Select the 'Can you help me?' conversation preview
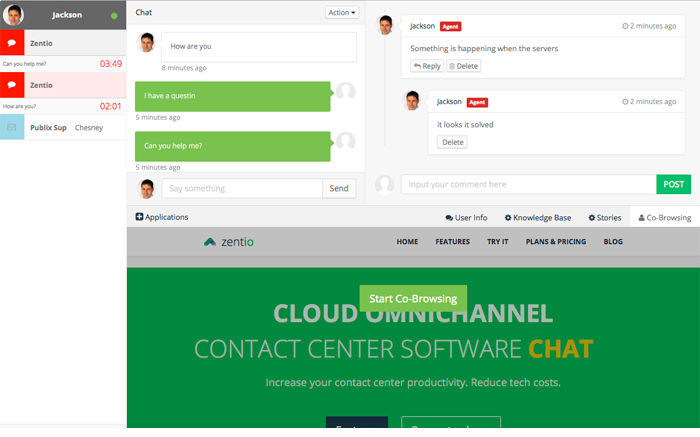The width and height of the screenshot is (700, 437). 25,64
